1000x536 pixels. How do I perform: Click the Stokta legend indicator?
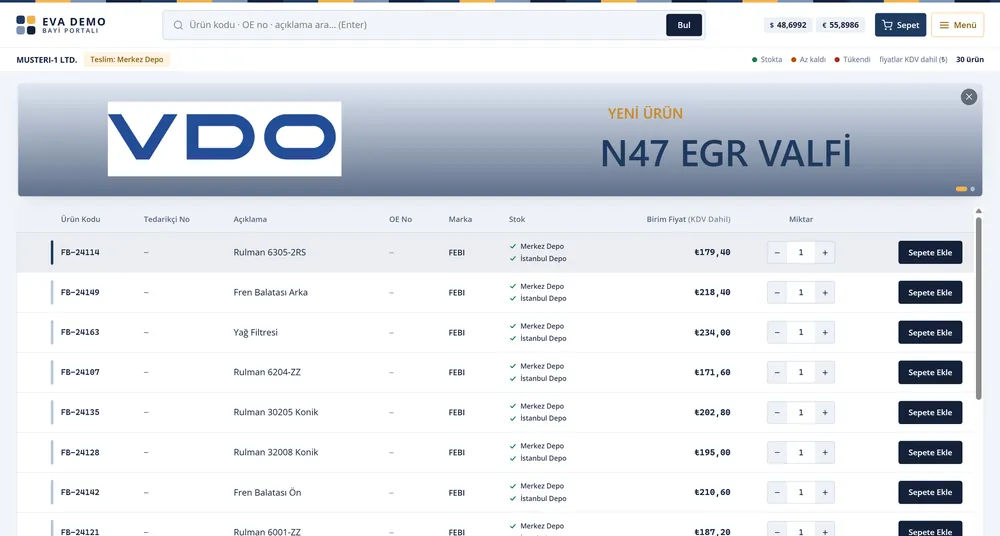(767, 59)
